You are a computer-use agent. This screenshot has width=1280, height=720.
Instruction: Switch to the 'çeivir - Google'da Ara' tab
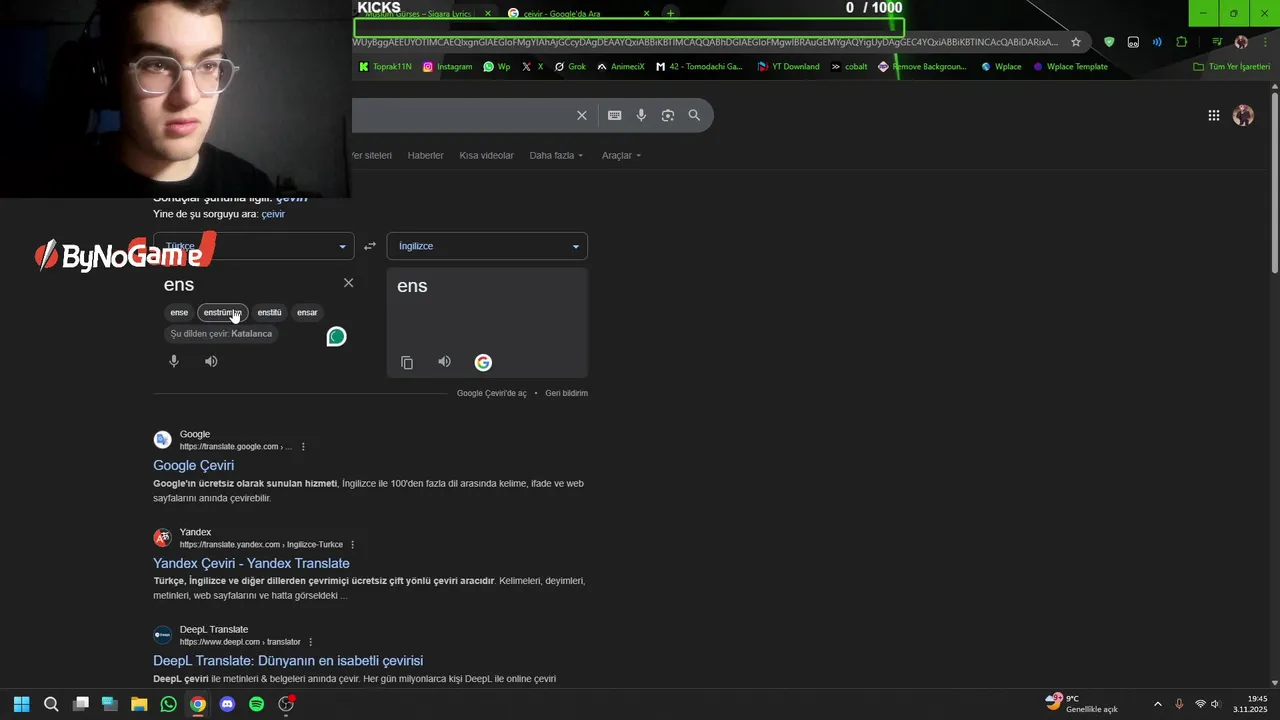click(x=562, y=14)
